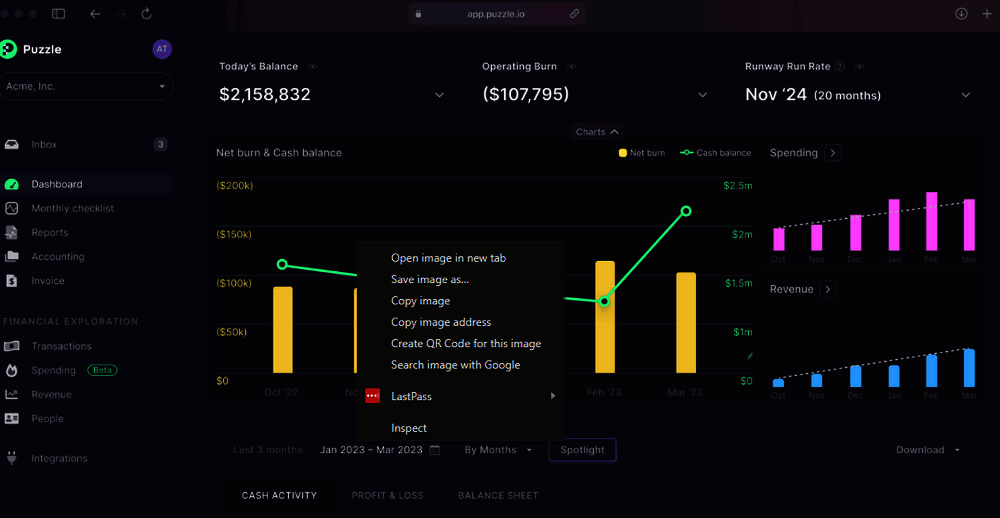The height and width of the screenshot is (518, 1000).
Task: Open the Acme, Inc. company dropdown
Action: tap(86, 87)
